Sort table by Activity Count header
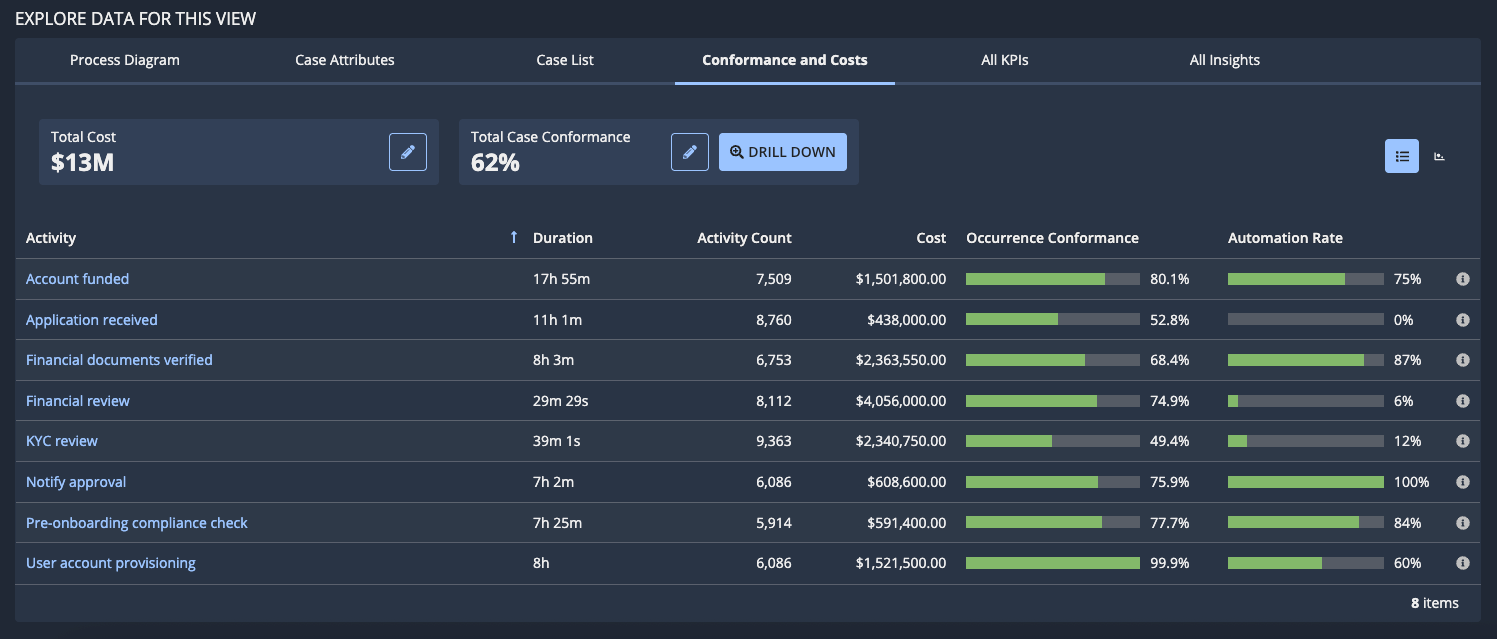This screenshot has width=1497, height=639. (744, 238)
